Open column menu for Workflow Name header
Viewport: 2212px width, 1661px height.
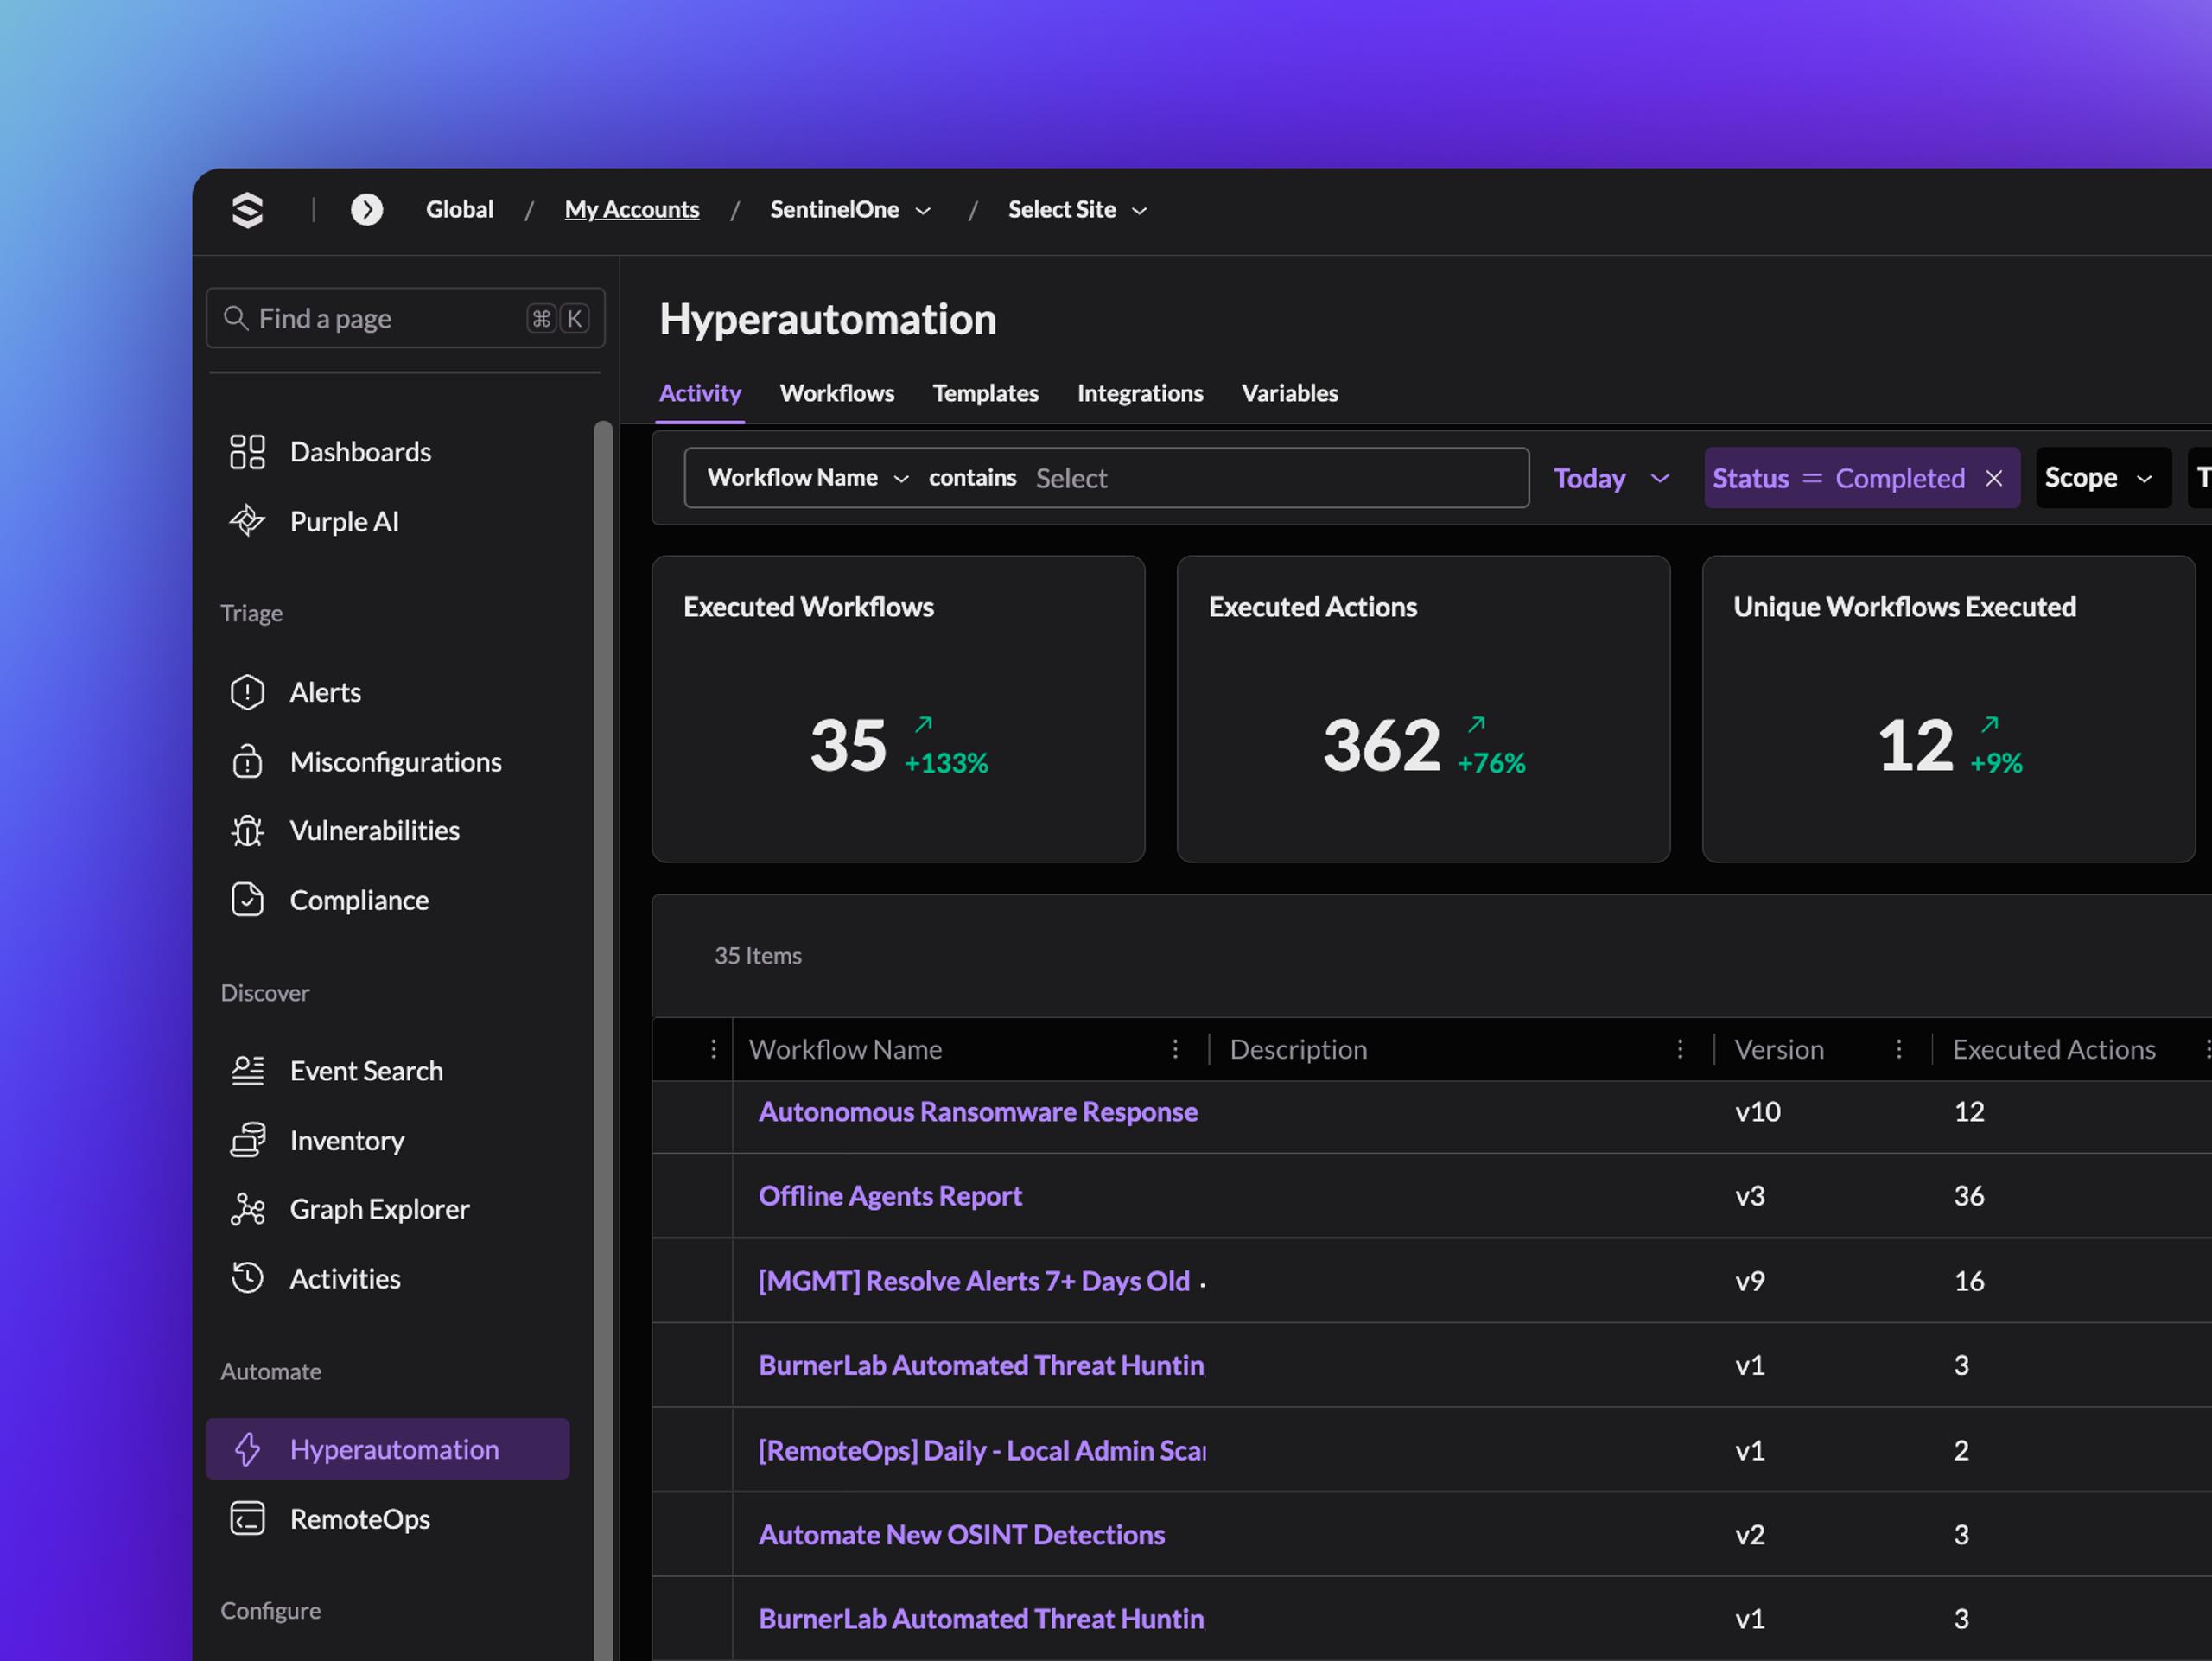click(1175, 1049)
